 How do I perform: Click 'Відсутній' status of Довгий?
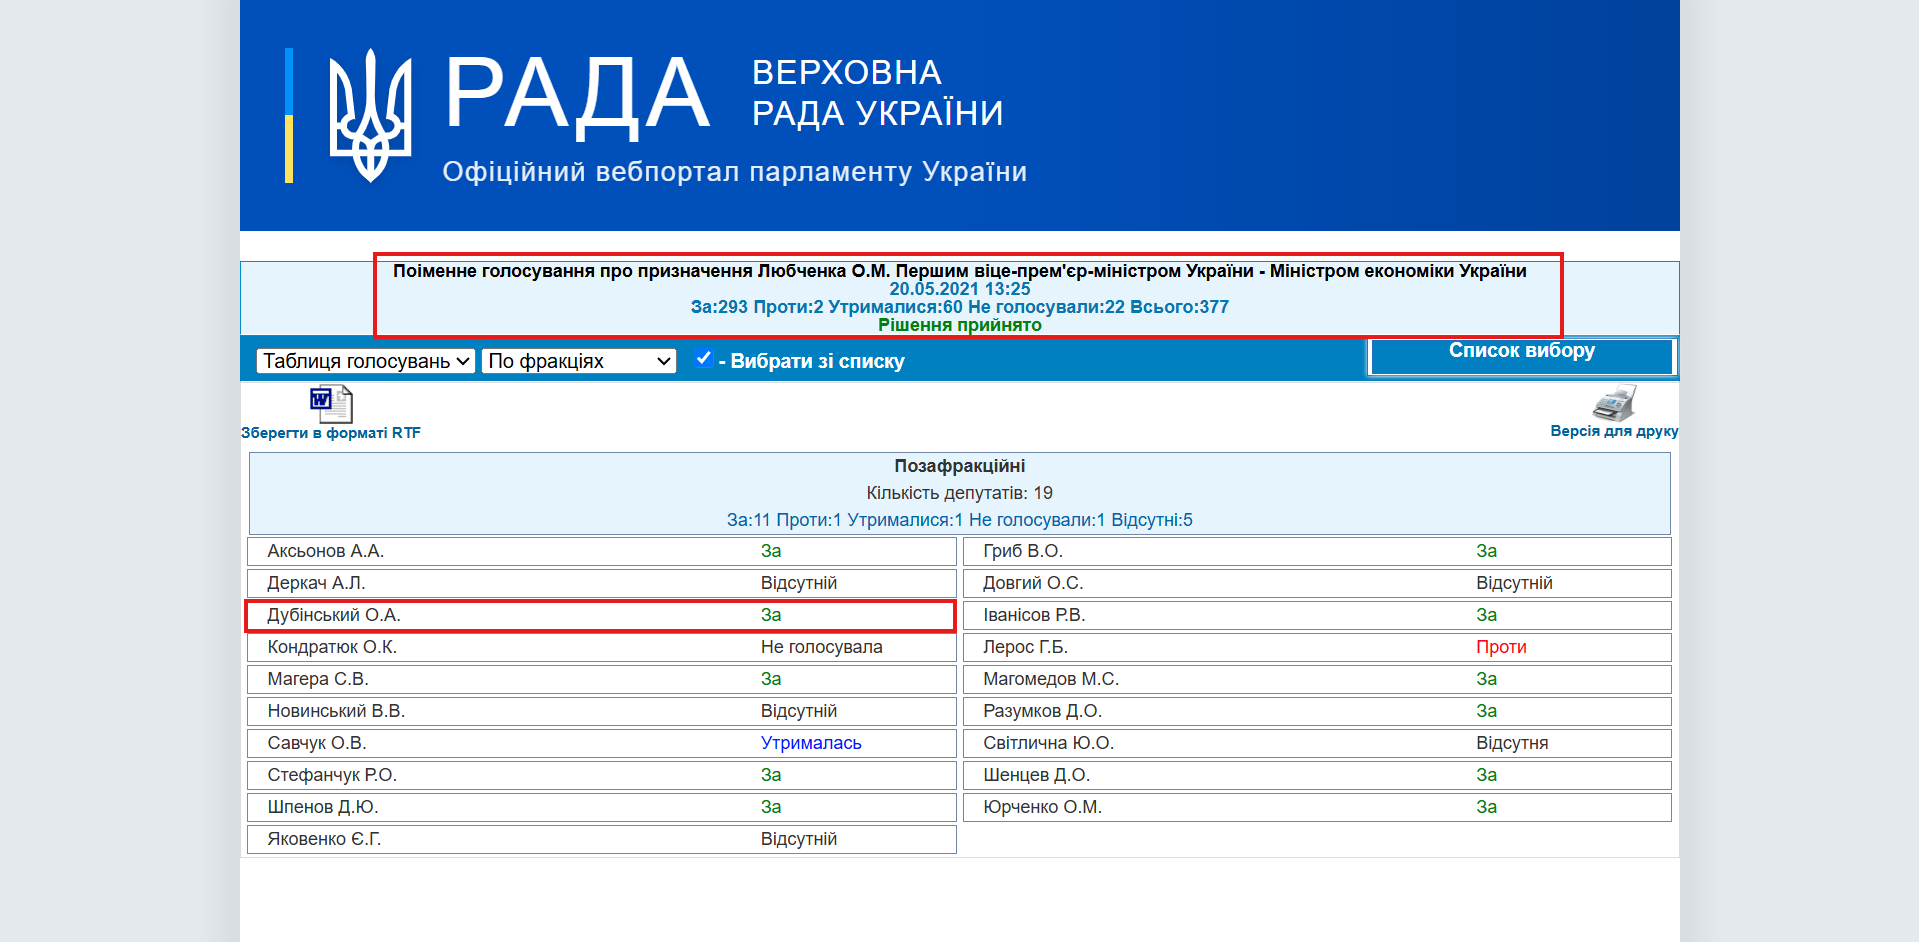coord(1515,583)
